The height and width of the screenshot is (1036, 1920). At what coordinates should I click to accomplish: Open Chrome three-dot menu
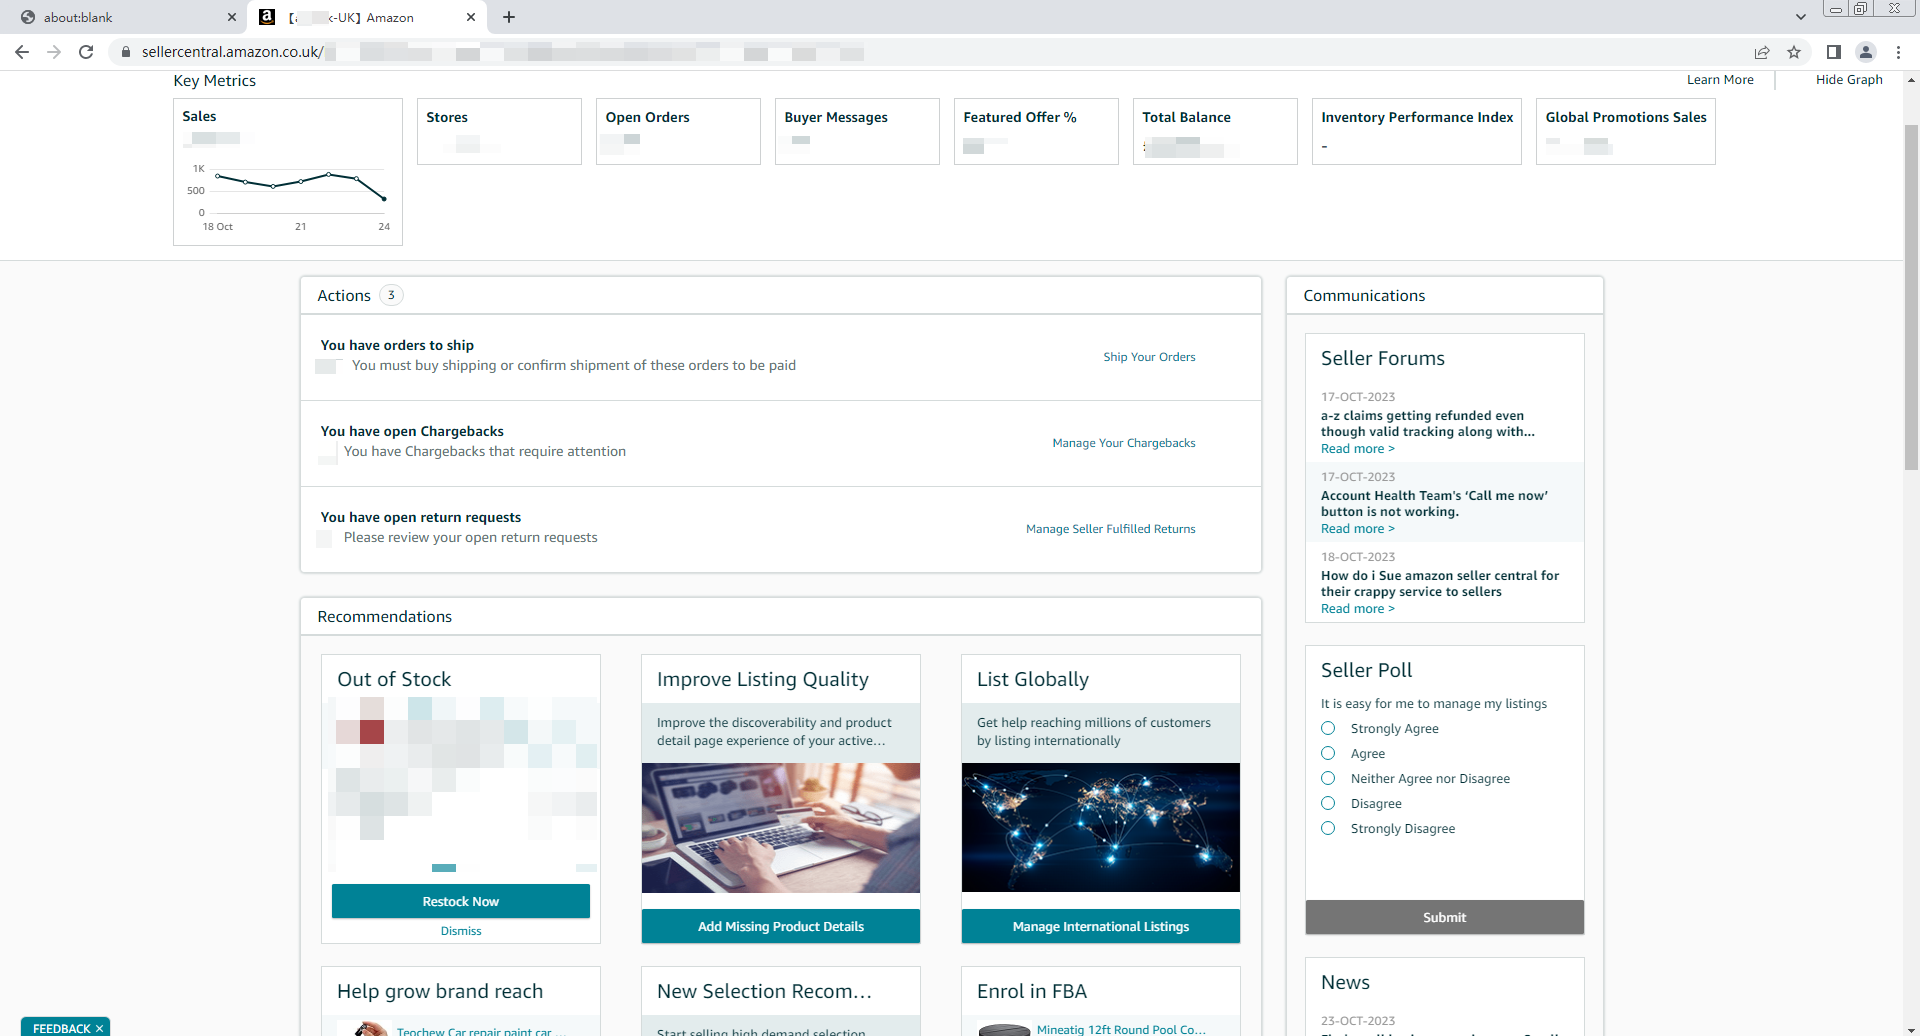tap(1898, 52)
